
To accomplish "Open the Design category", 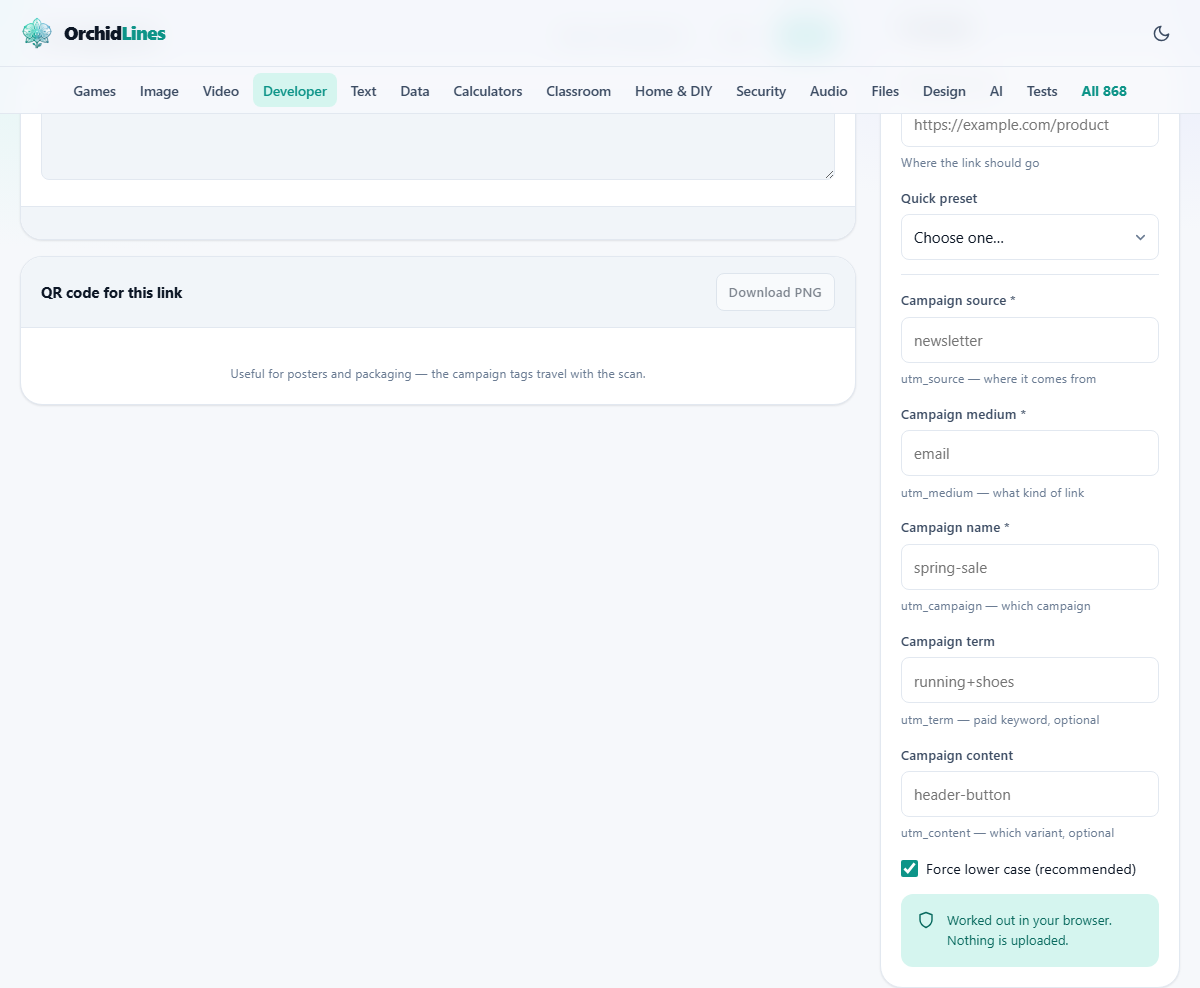I will [x=944, y=91].
